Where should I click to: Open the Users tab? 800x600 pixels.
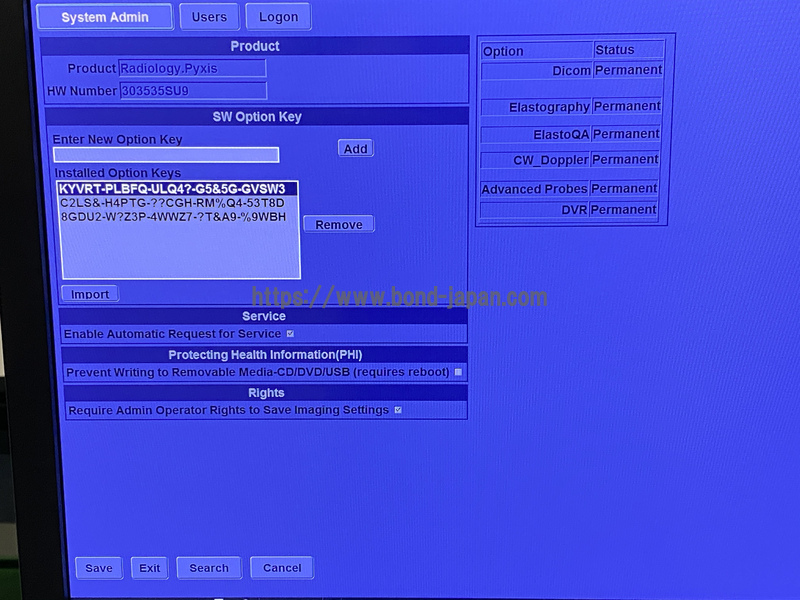(209, 17)
